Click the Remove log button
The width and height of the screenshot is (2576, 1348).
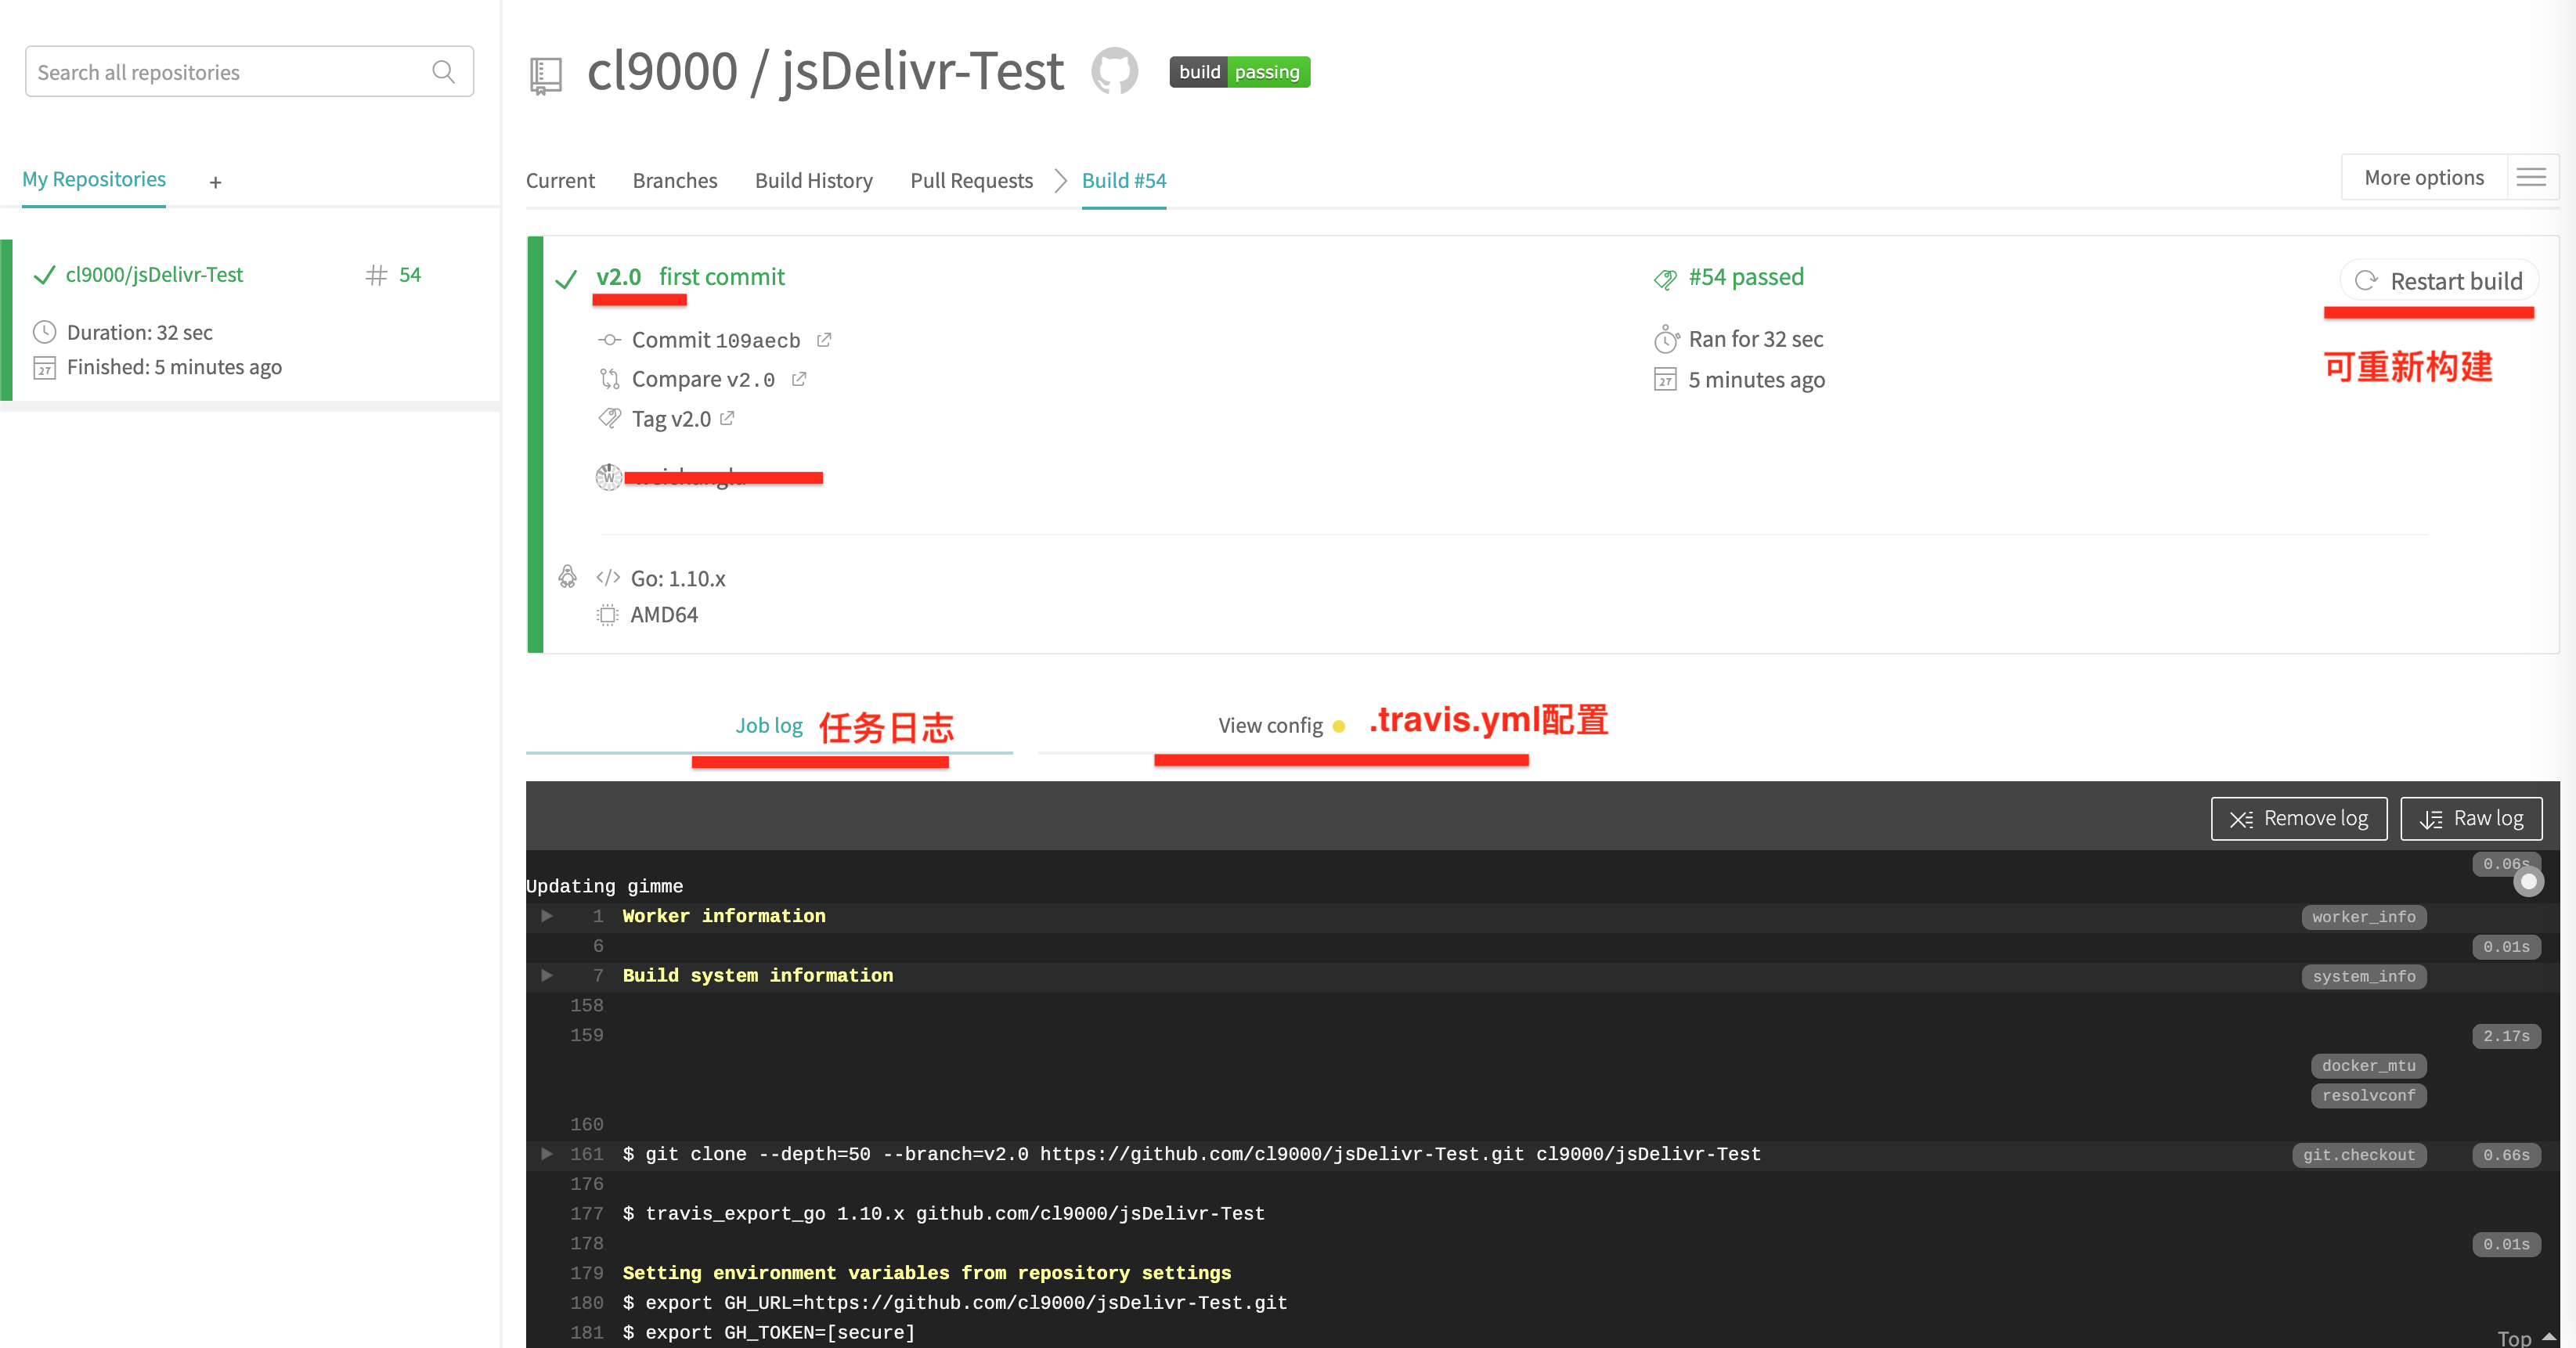coord(2299,819)
